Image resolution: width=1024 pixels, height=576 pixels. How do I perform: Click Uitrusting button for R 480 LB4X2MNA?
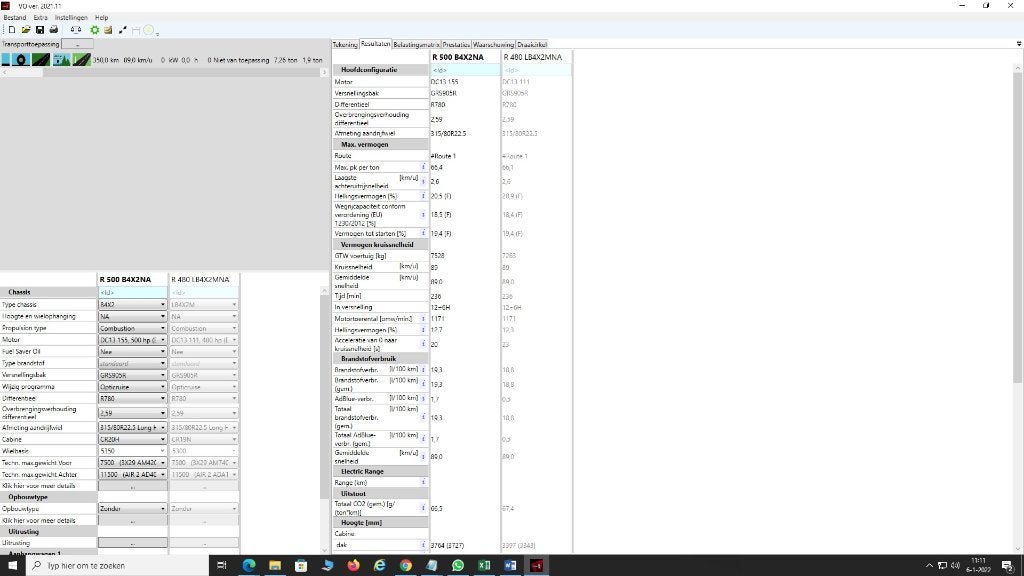(204, 543)
